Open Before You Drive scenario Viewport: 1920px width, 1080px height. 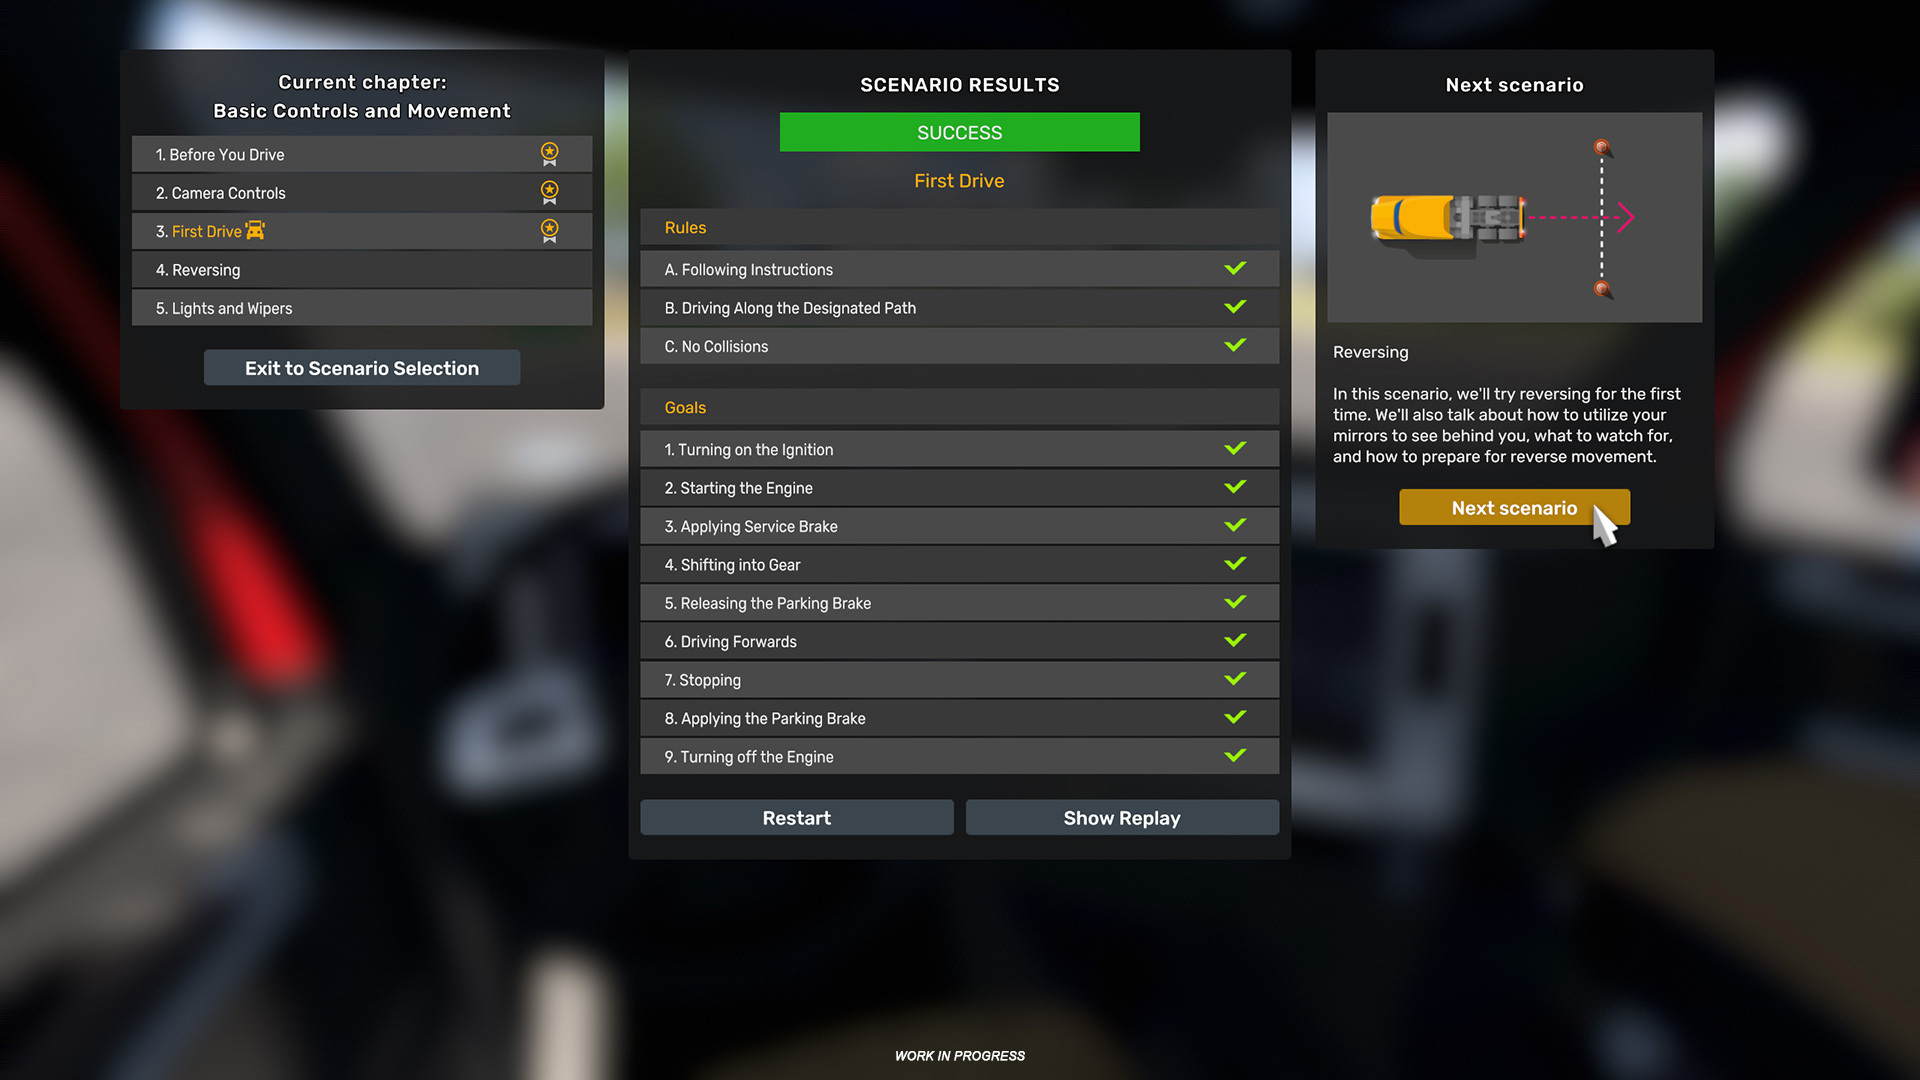[x=362, y=154]
